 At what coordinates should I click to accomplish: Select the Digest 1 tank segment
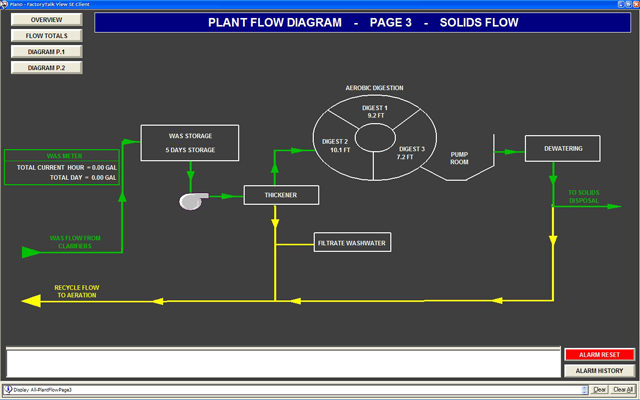tap(375, 111)
